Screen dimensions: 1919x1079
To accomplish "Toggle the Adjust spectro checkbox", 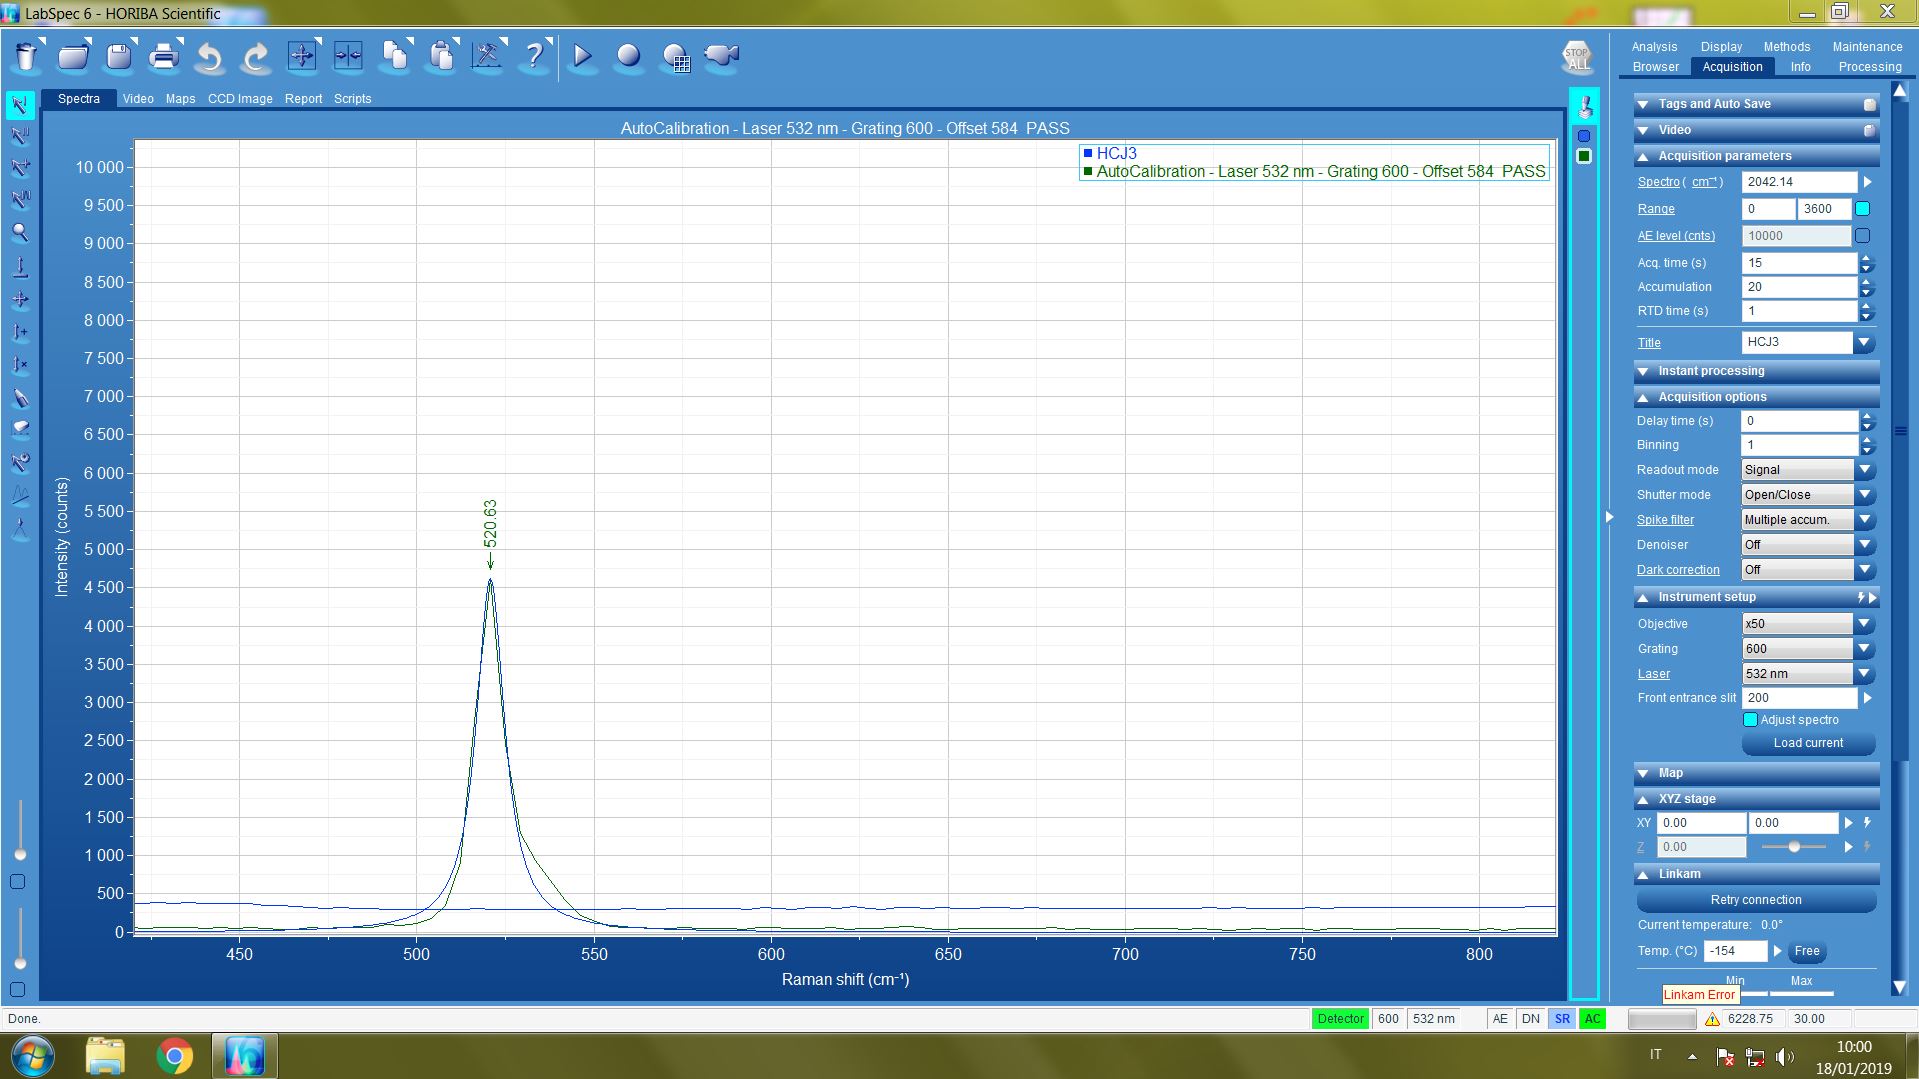I will pos(1750,720).
